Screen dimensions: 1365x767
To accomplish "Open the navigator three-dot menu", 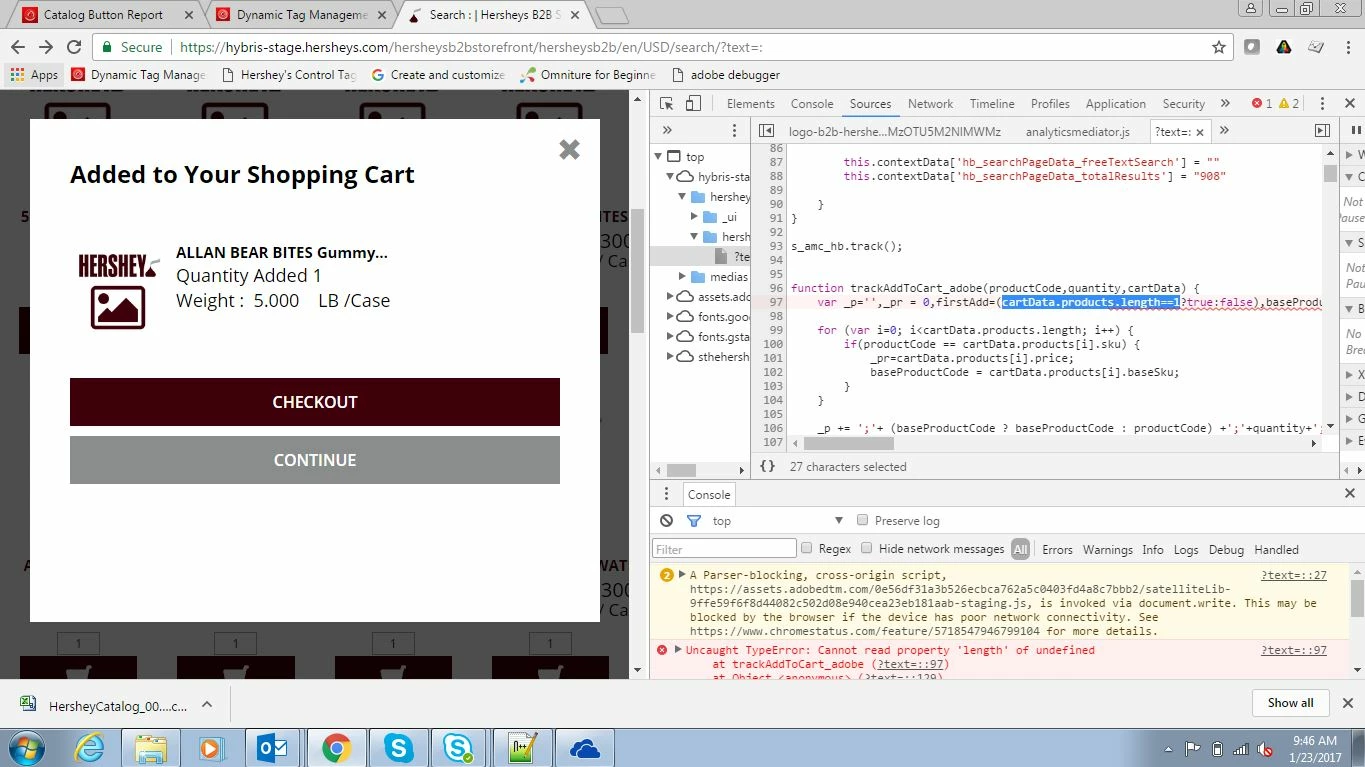I will tap(734, 130).
